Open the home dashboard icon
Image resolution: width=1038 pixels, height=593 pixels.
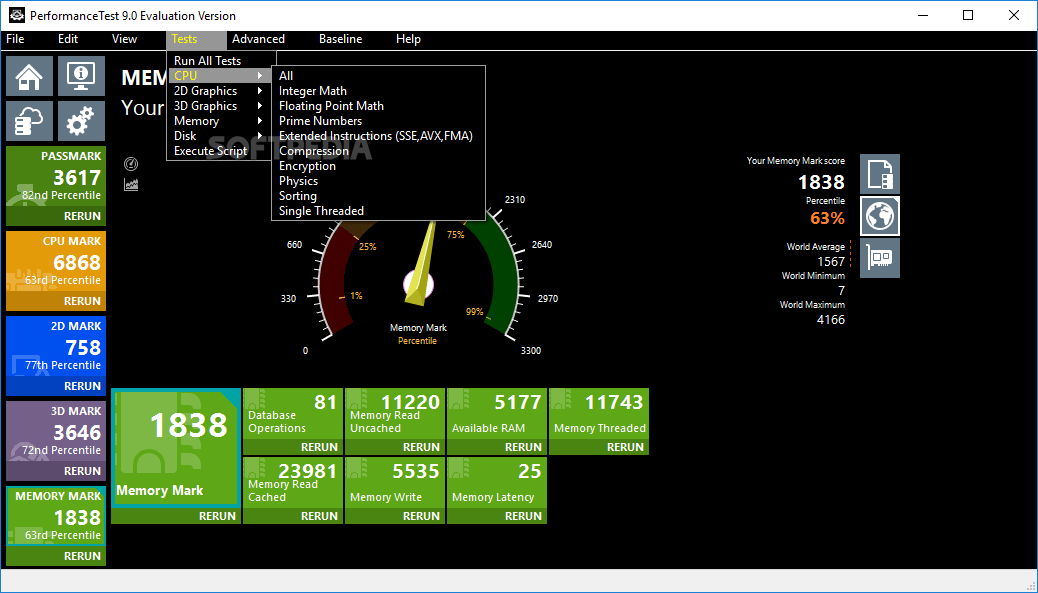(30, 77)
